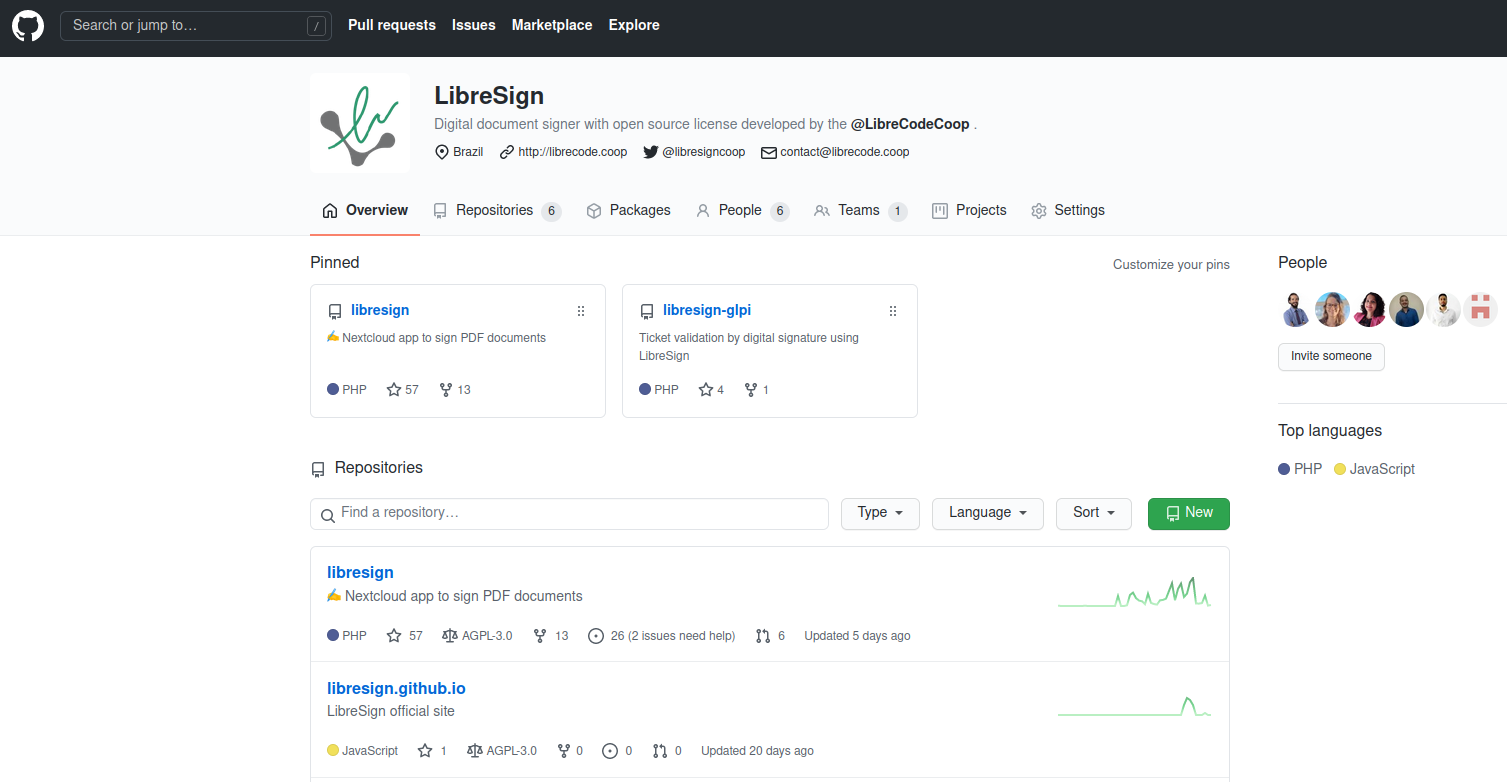Filter by JavaScript in Top languages
The width and height of the screenshot is (1507, 782).
pyautogui.click(x=1375, y=469)
